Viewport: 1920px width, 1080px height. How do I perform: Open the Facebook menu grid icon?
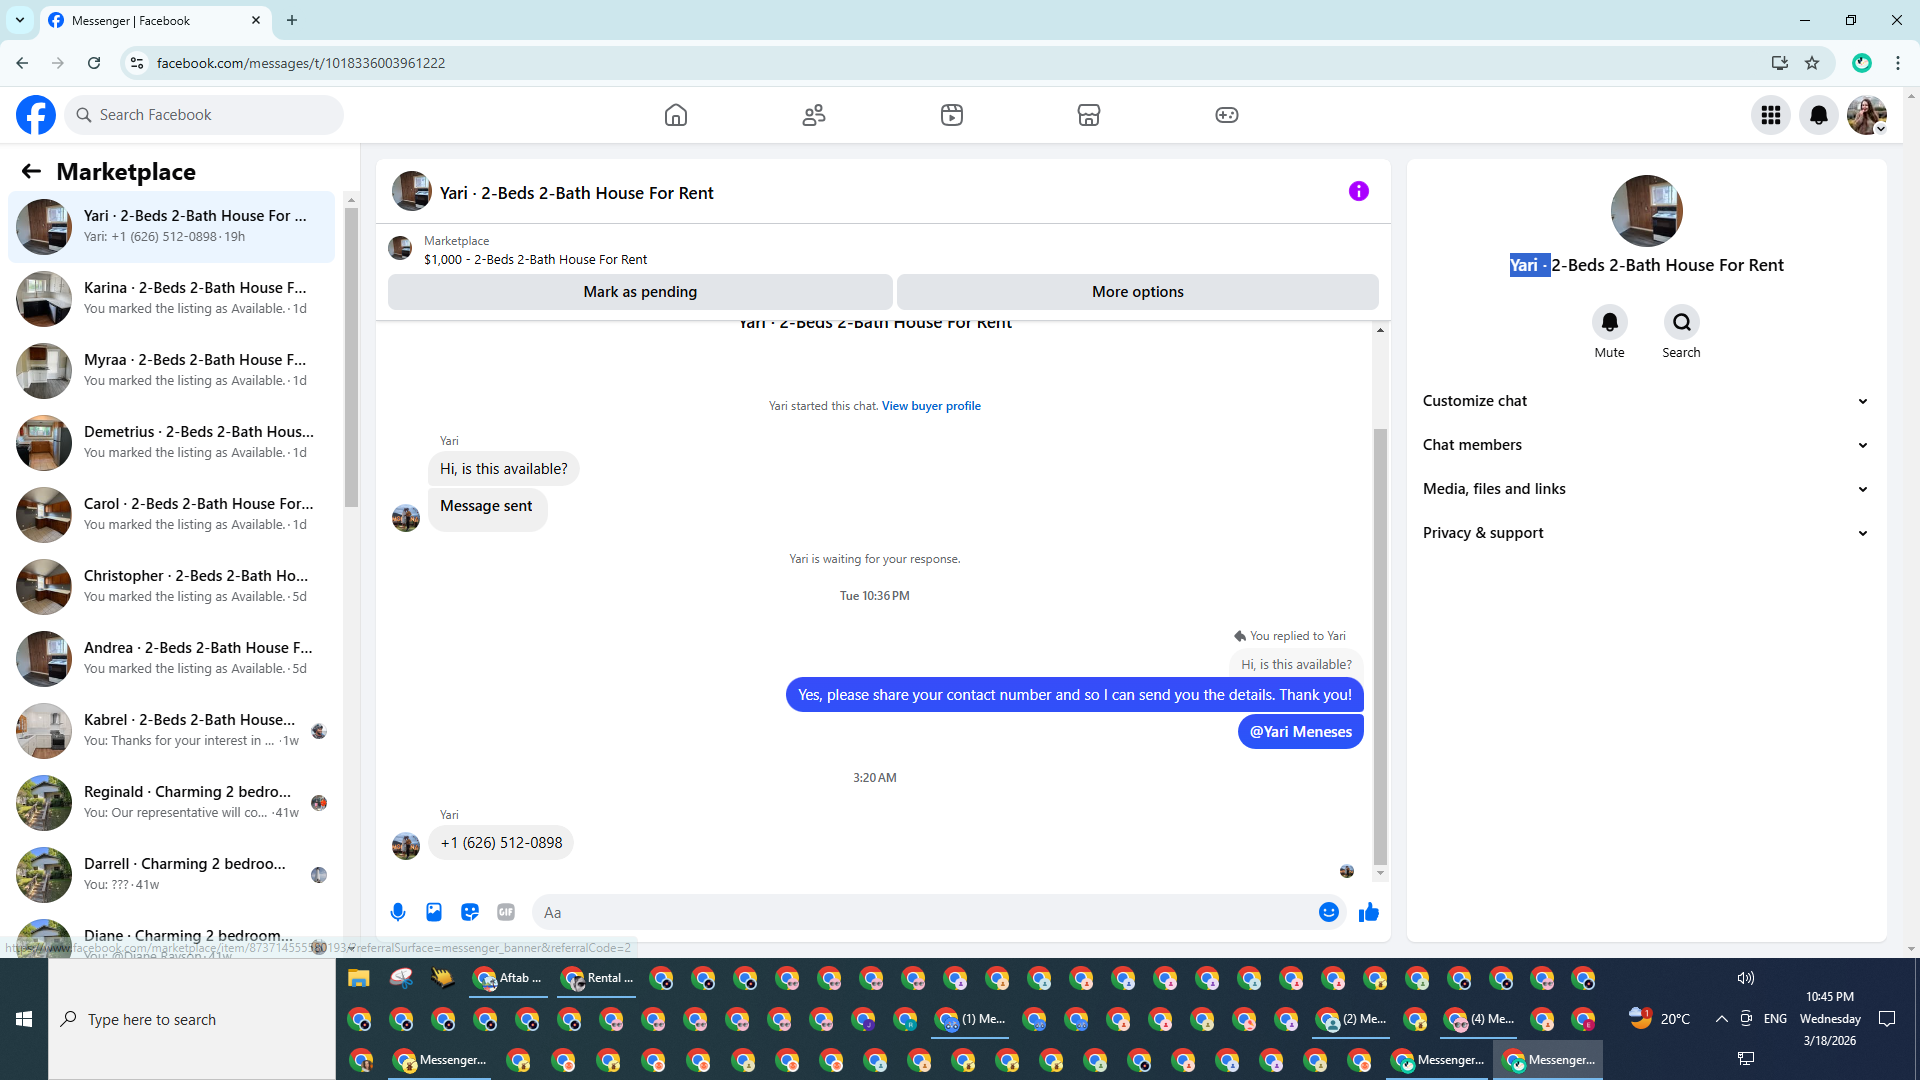pyautogui.click(x=1771, y=115)
